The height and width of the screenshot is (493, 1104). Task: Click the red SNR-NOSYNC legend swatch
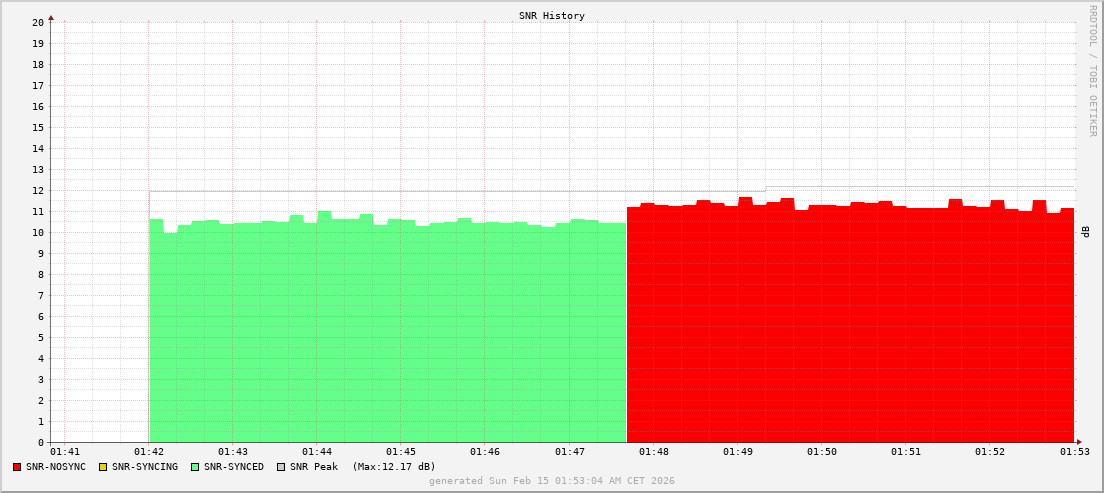tap(17, 467)
